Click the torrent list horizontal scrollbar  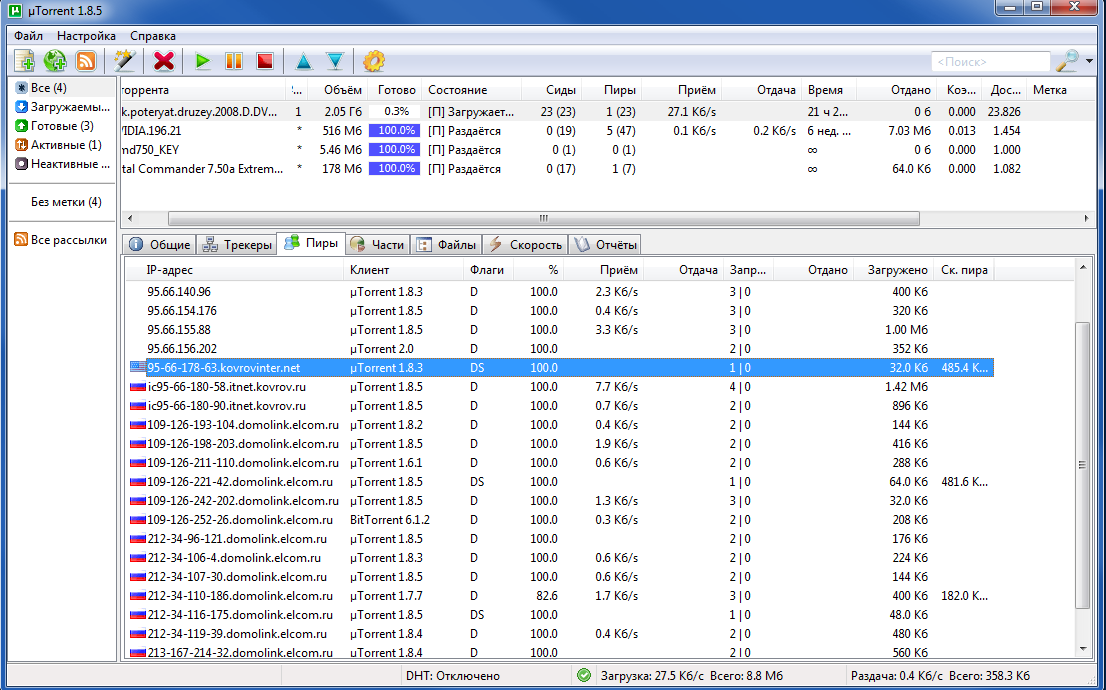(x=543, y=217)
